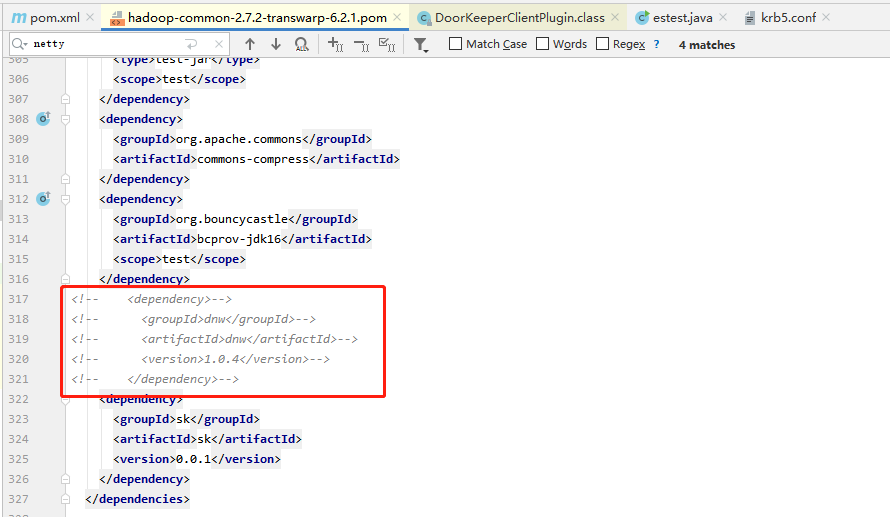890x517 pixels.
Task: Click the Regex help question mark
Action: (657, 44)
